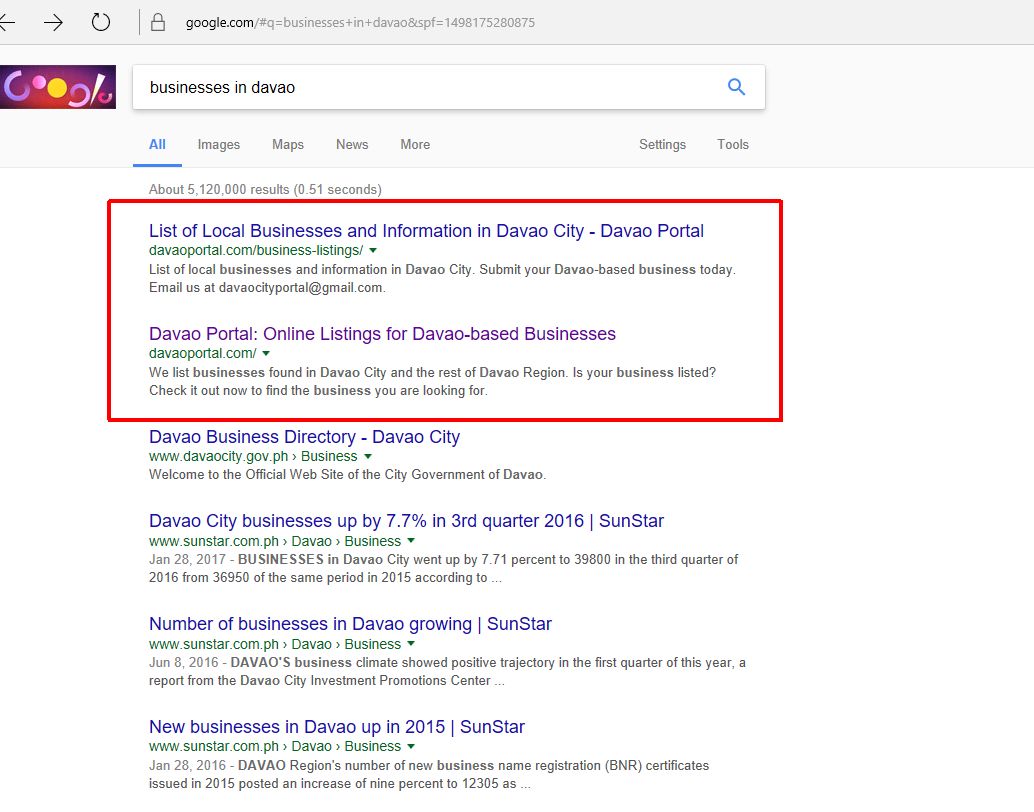Expand dropdown arrow next to www.davaocity.gov.ph URL
The height and width of the screenshot is (812, 1034).
[368, 456]
